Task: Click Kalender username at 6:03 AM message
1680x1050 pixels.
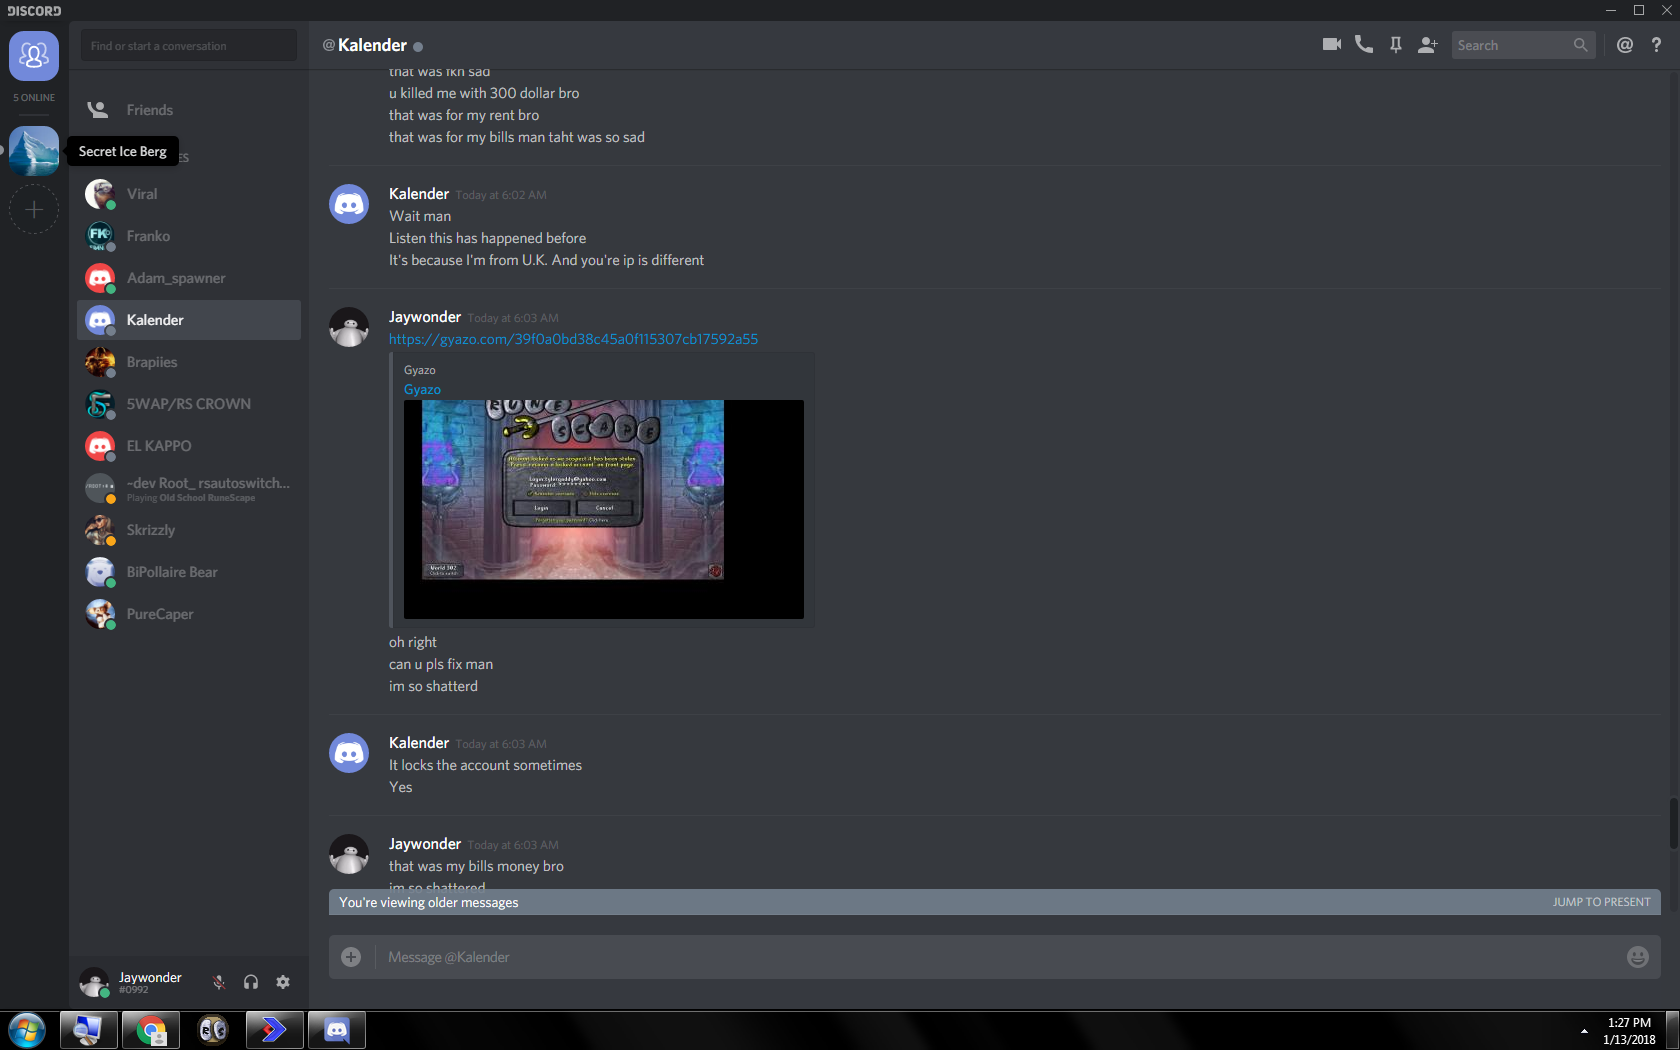Action: pos(419,743)
